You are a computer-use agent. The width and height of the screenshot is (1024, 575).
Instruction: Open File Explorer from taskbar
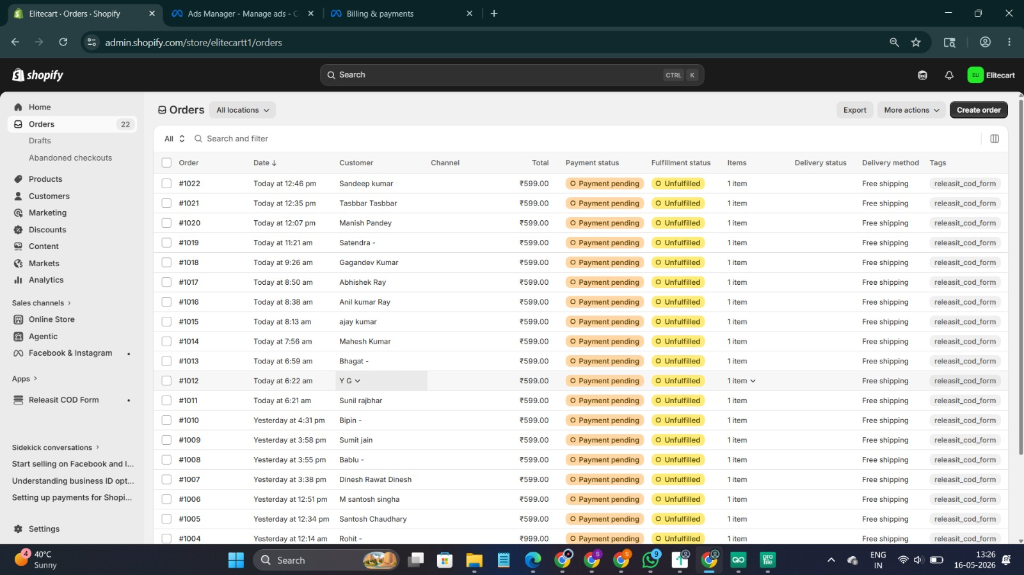tap(474, 560)
